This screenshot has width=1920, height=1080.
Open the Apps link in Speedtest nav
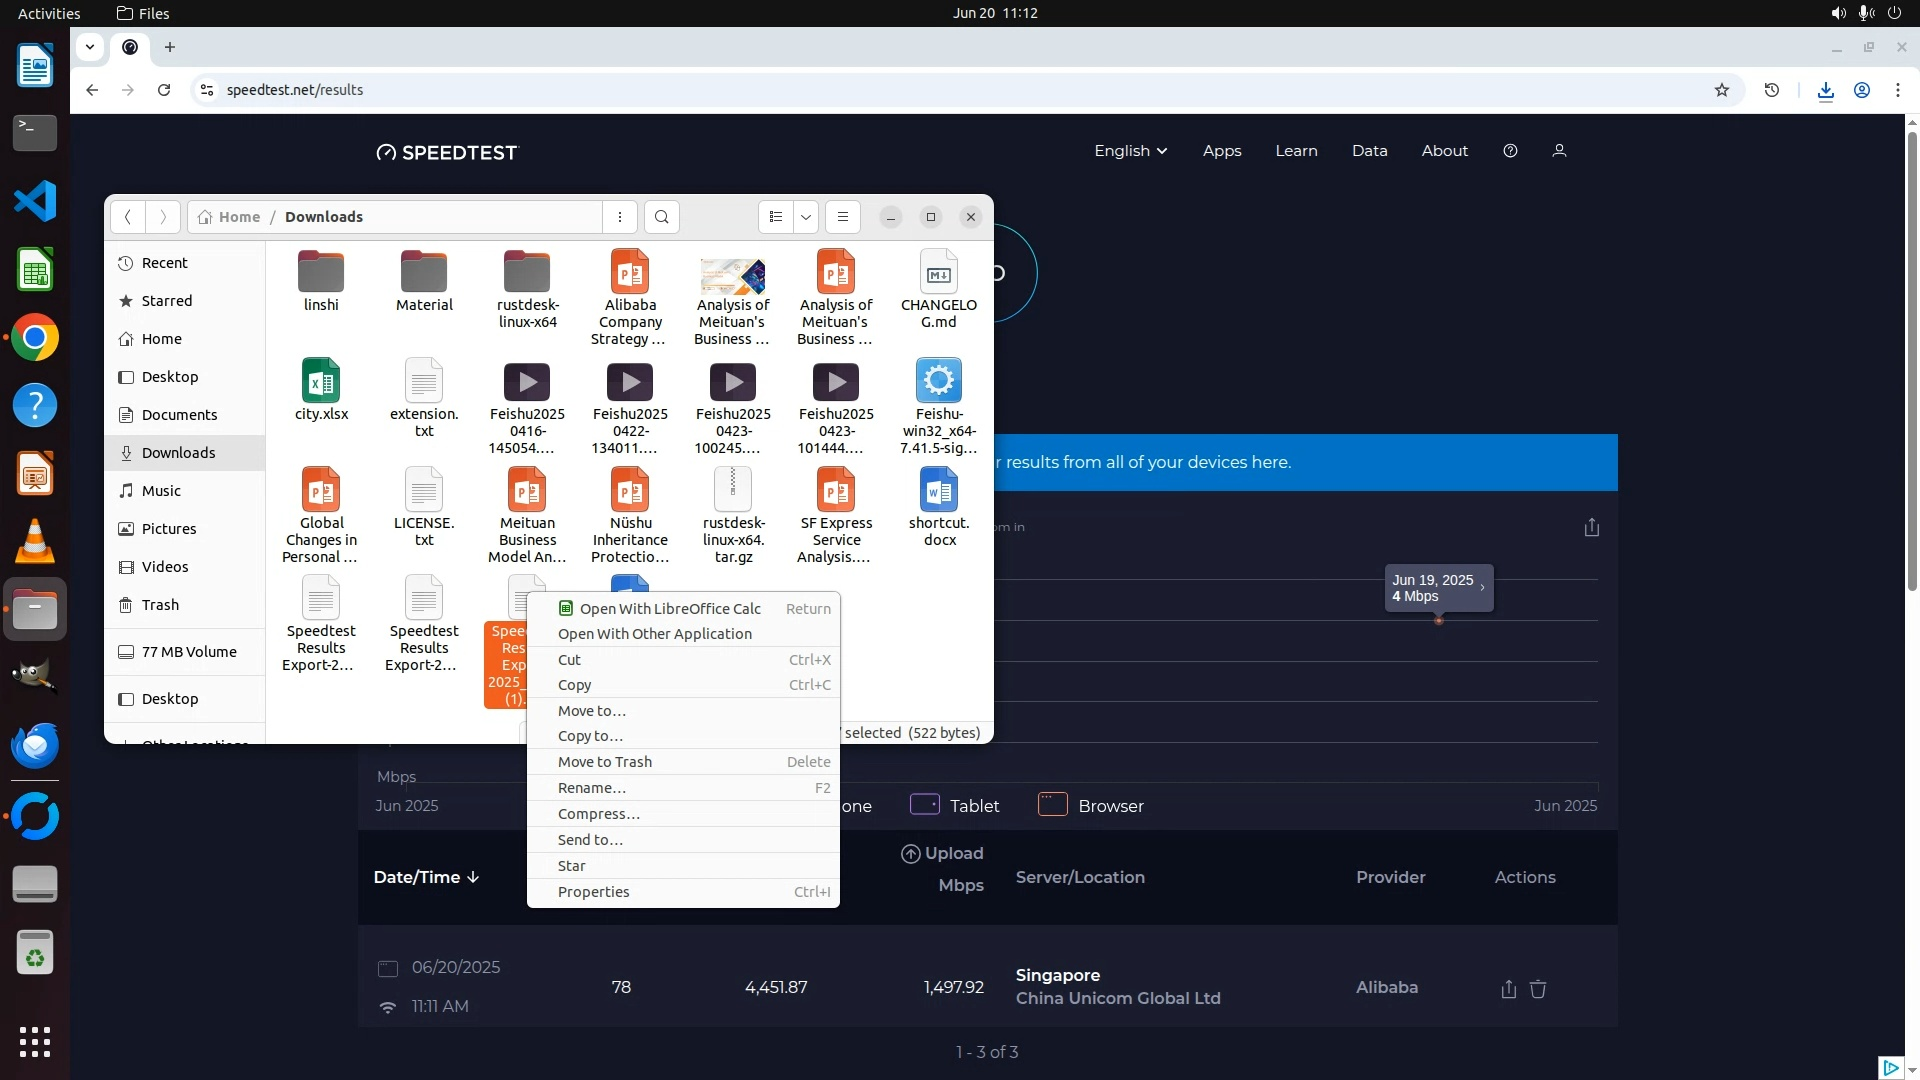(1221, 151)
